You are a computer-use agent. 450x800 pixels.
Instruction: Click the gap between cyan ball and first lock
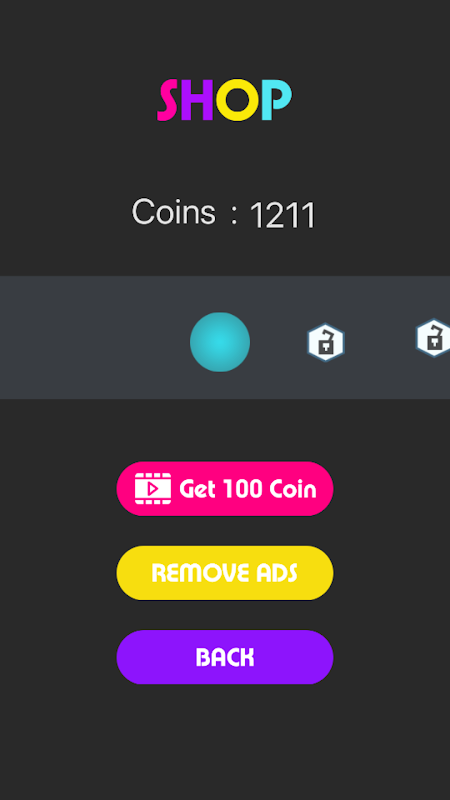click(x=278, y=342)
